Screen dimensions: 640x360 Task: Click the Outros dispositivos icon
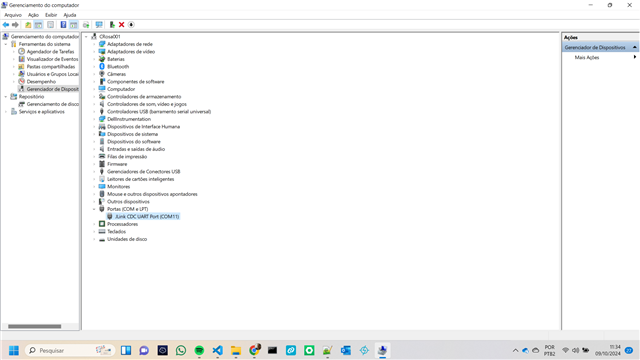(102, 202)
